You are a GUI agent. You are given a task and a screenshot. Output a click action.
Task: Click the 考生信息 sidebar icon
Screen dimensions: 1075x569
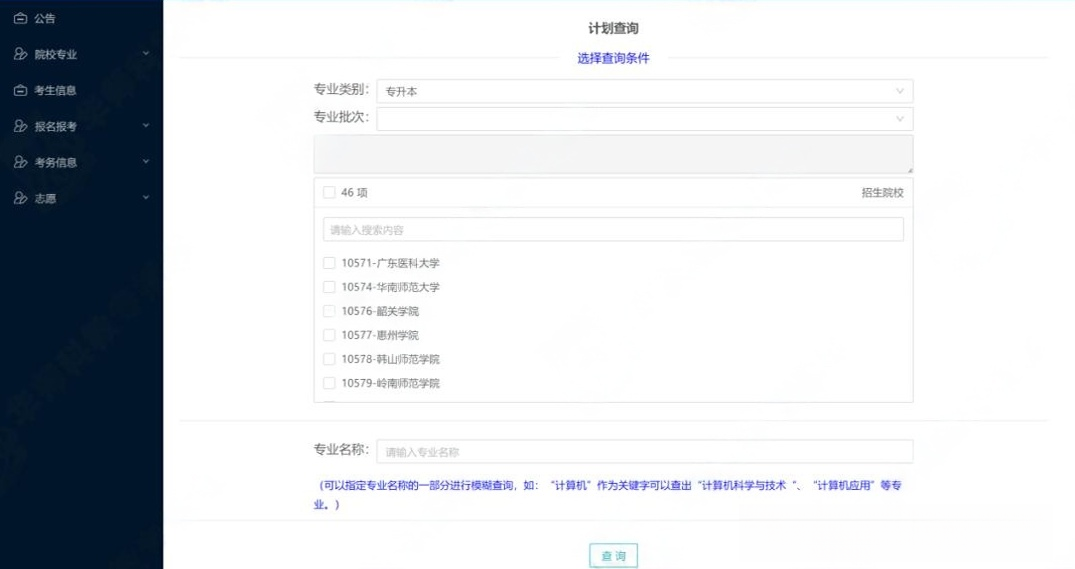point(20,91)
